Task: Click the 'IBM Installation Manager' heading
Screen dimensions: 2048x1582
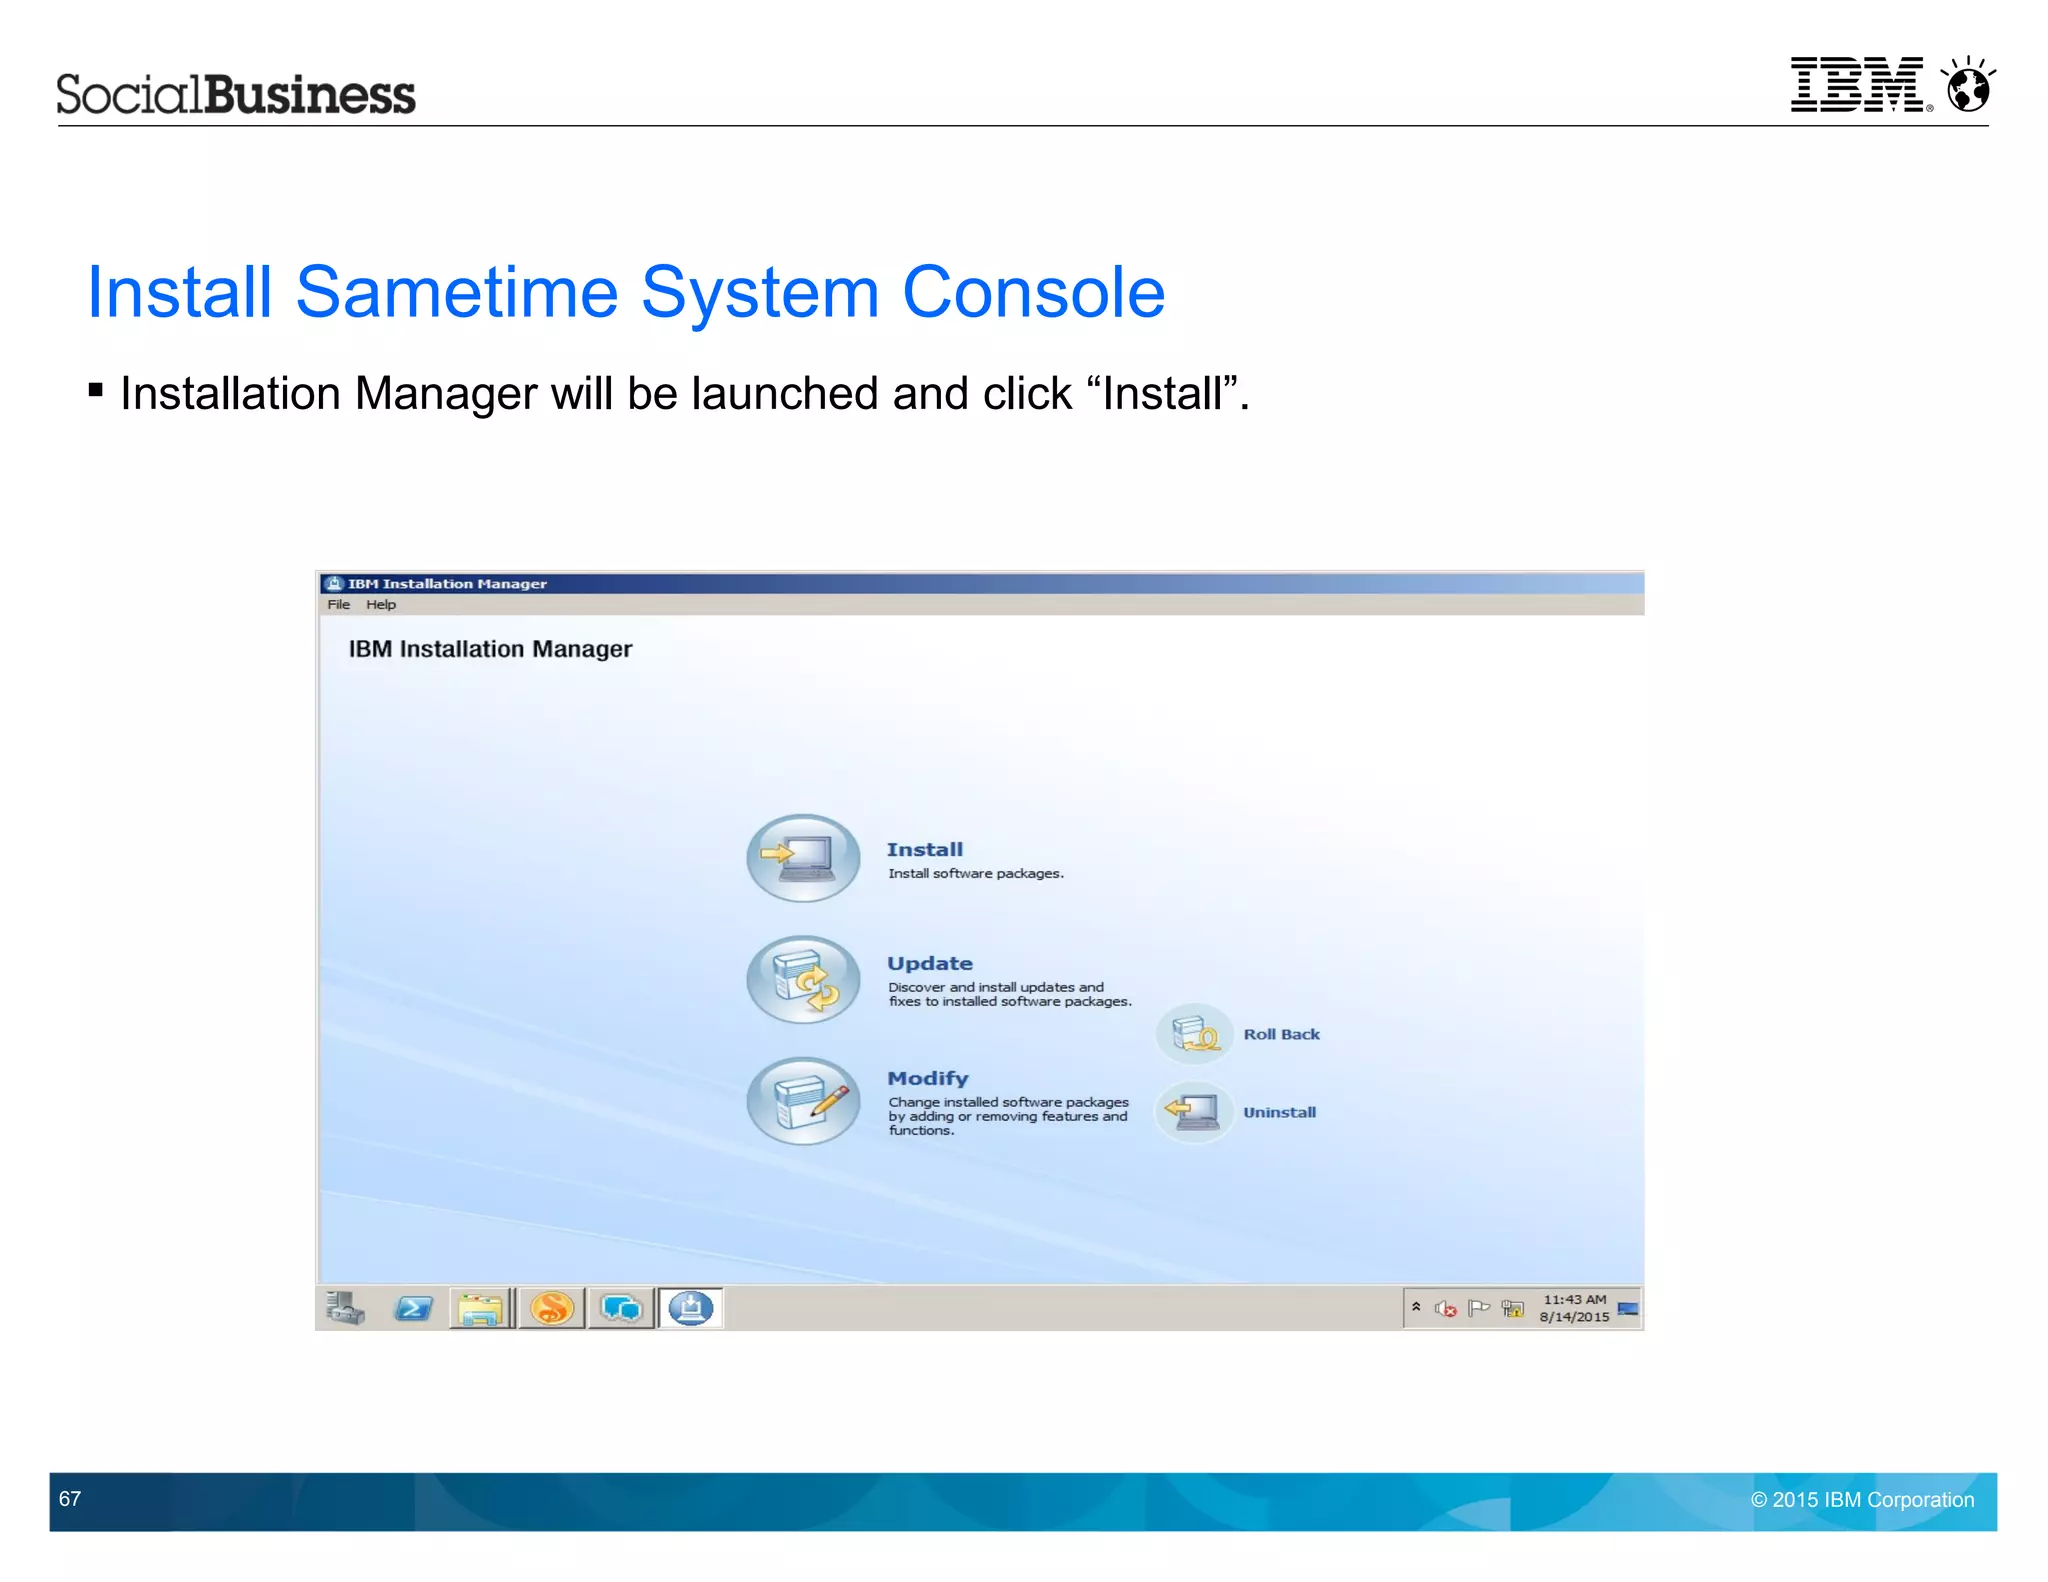Action: (x=490, y=649)
